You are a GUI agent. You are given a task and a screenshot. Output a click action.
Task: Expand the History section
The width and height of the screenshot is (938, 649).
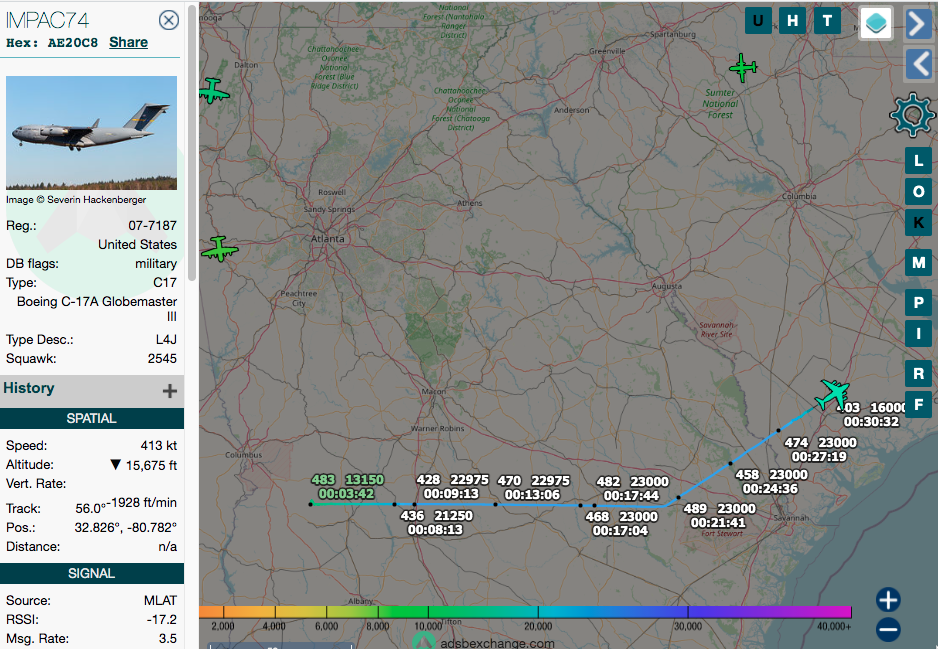[x=170, y=391]
